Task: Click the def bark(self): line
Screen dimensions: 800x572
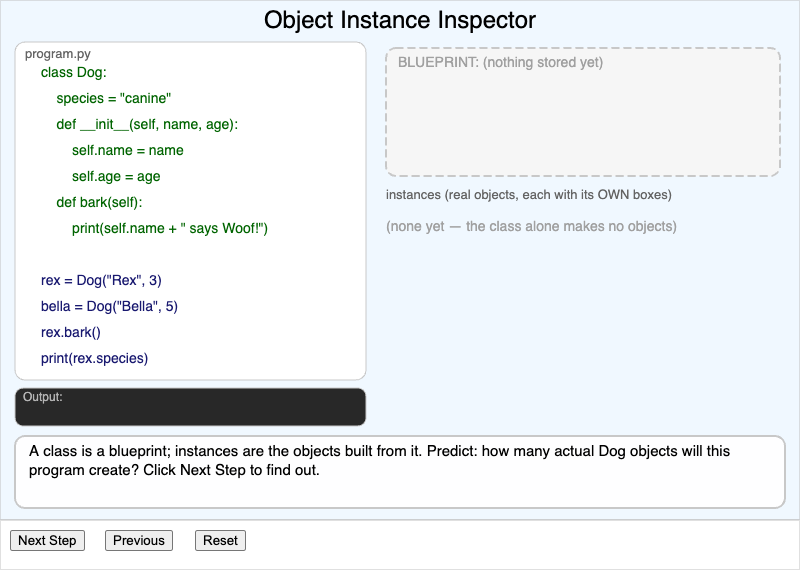Action: tap(99, 203)
